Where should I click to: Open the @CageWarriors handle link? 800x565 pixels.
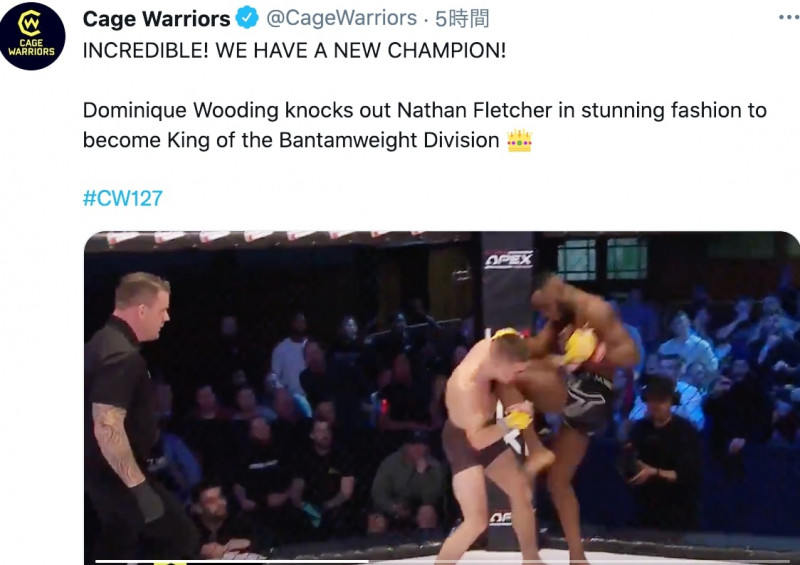pos(341,18)
